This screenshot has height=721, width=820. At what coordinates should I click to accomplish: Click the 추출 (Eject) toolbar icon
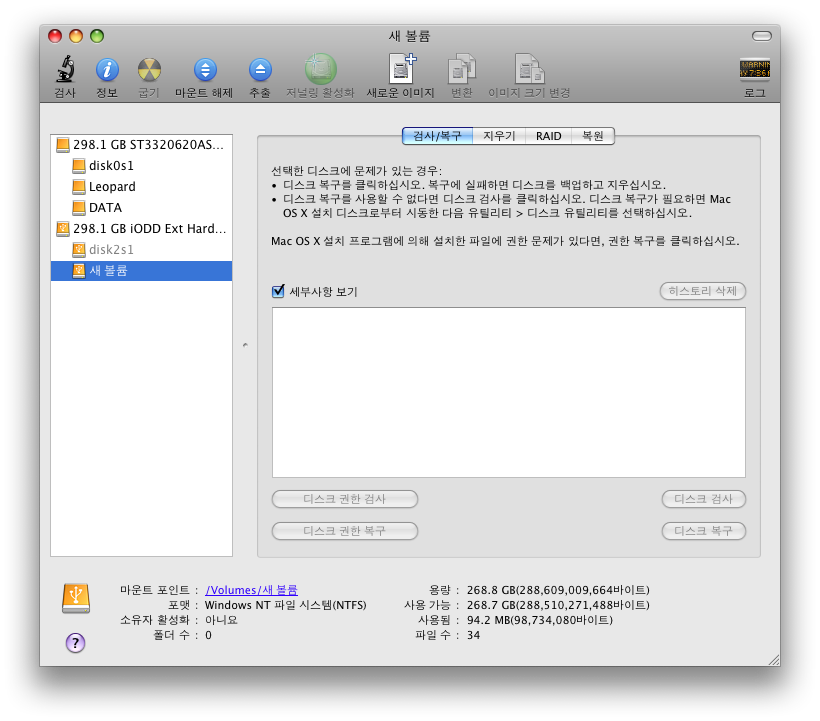[260, 70]
